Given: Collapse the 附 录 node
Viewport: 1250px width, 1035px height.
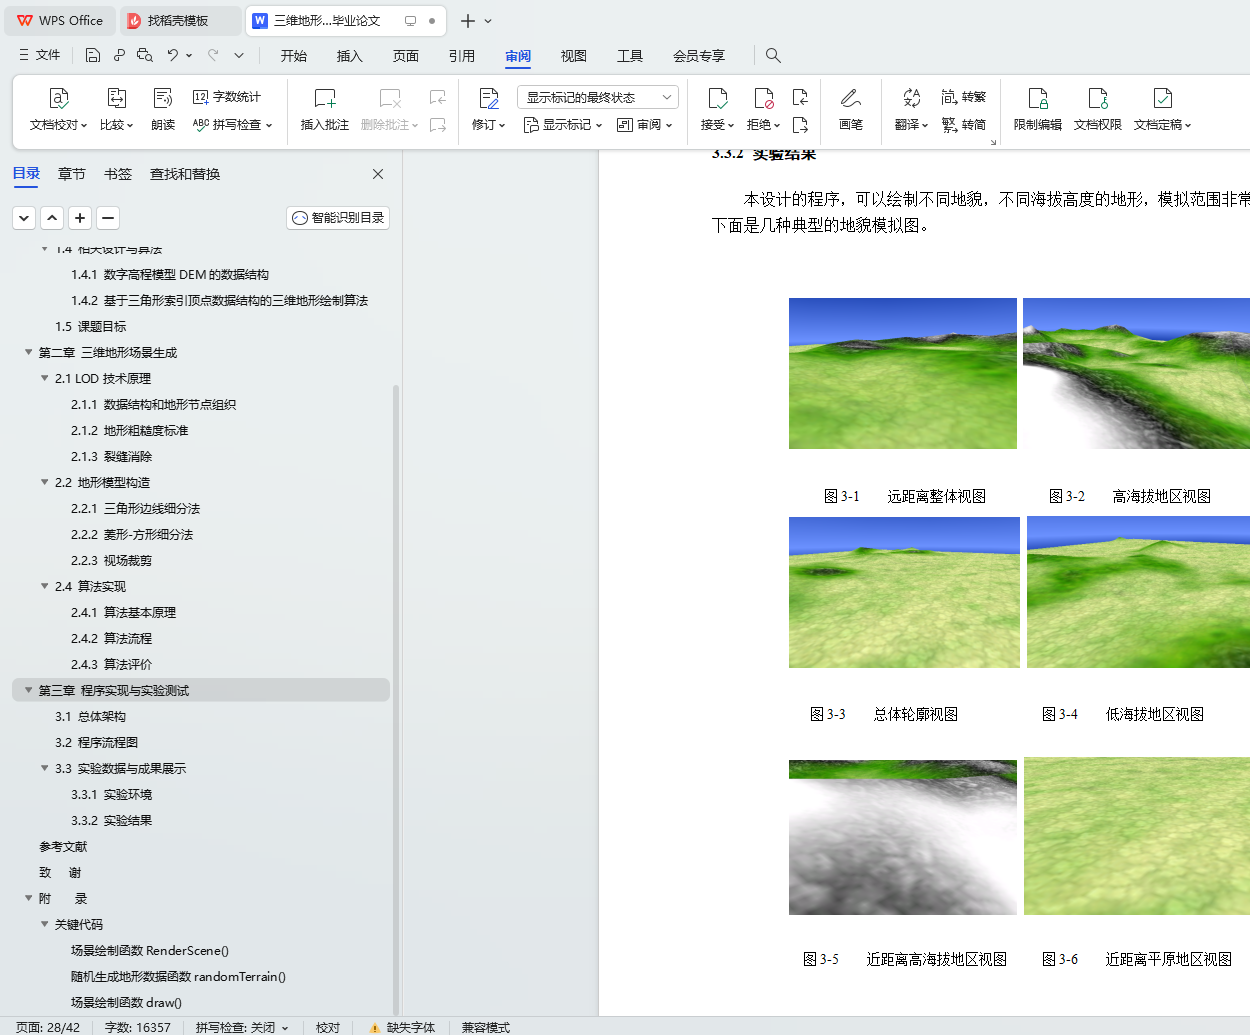Looking at the screenshot, I should (x=28, y=898).
